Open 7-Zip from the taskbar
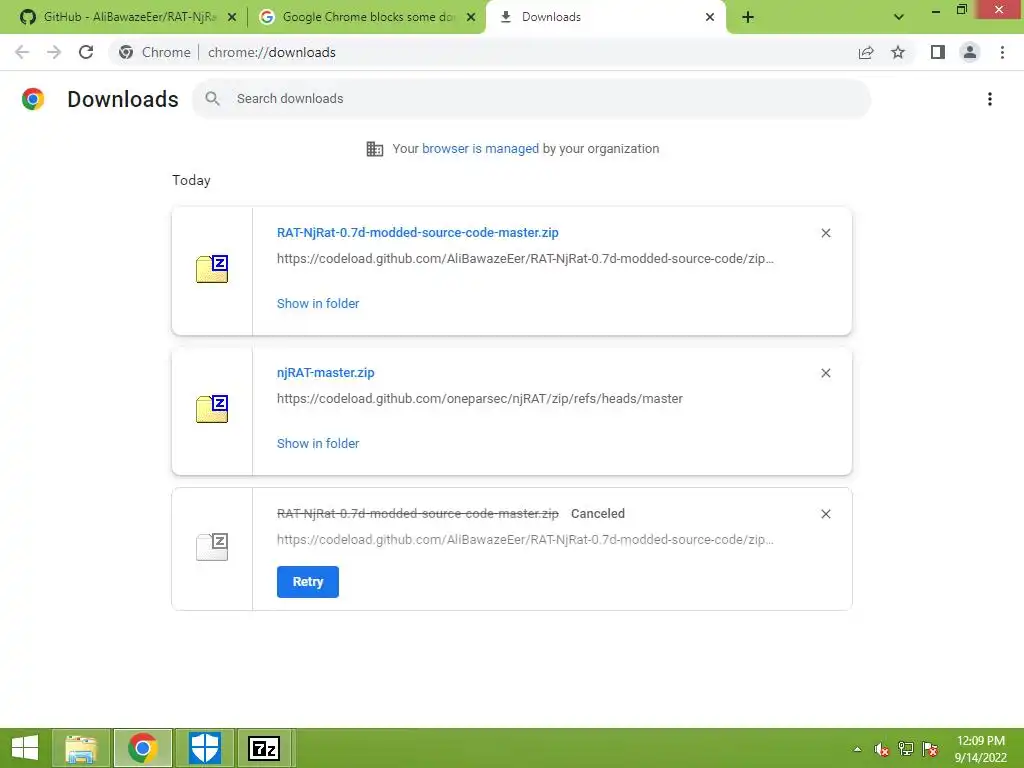Image resolution: width=1024 pixels, height=768 pixels. click(x=264, y=748)
